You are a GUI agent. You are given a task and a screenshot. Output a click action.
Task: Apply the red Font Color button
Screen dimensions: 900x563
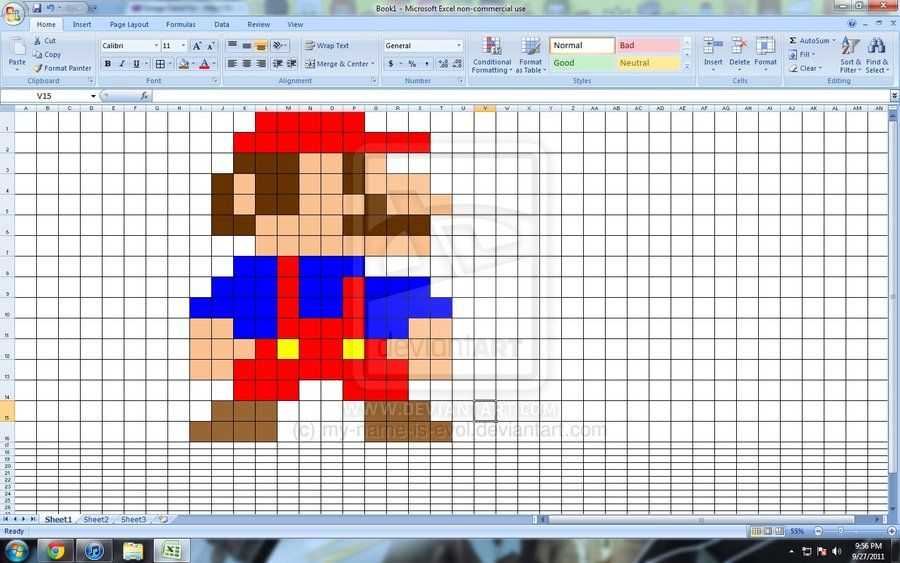[204, 64]
